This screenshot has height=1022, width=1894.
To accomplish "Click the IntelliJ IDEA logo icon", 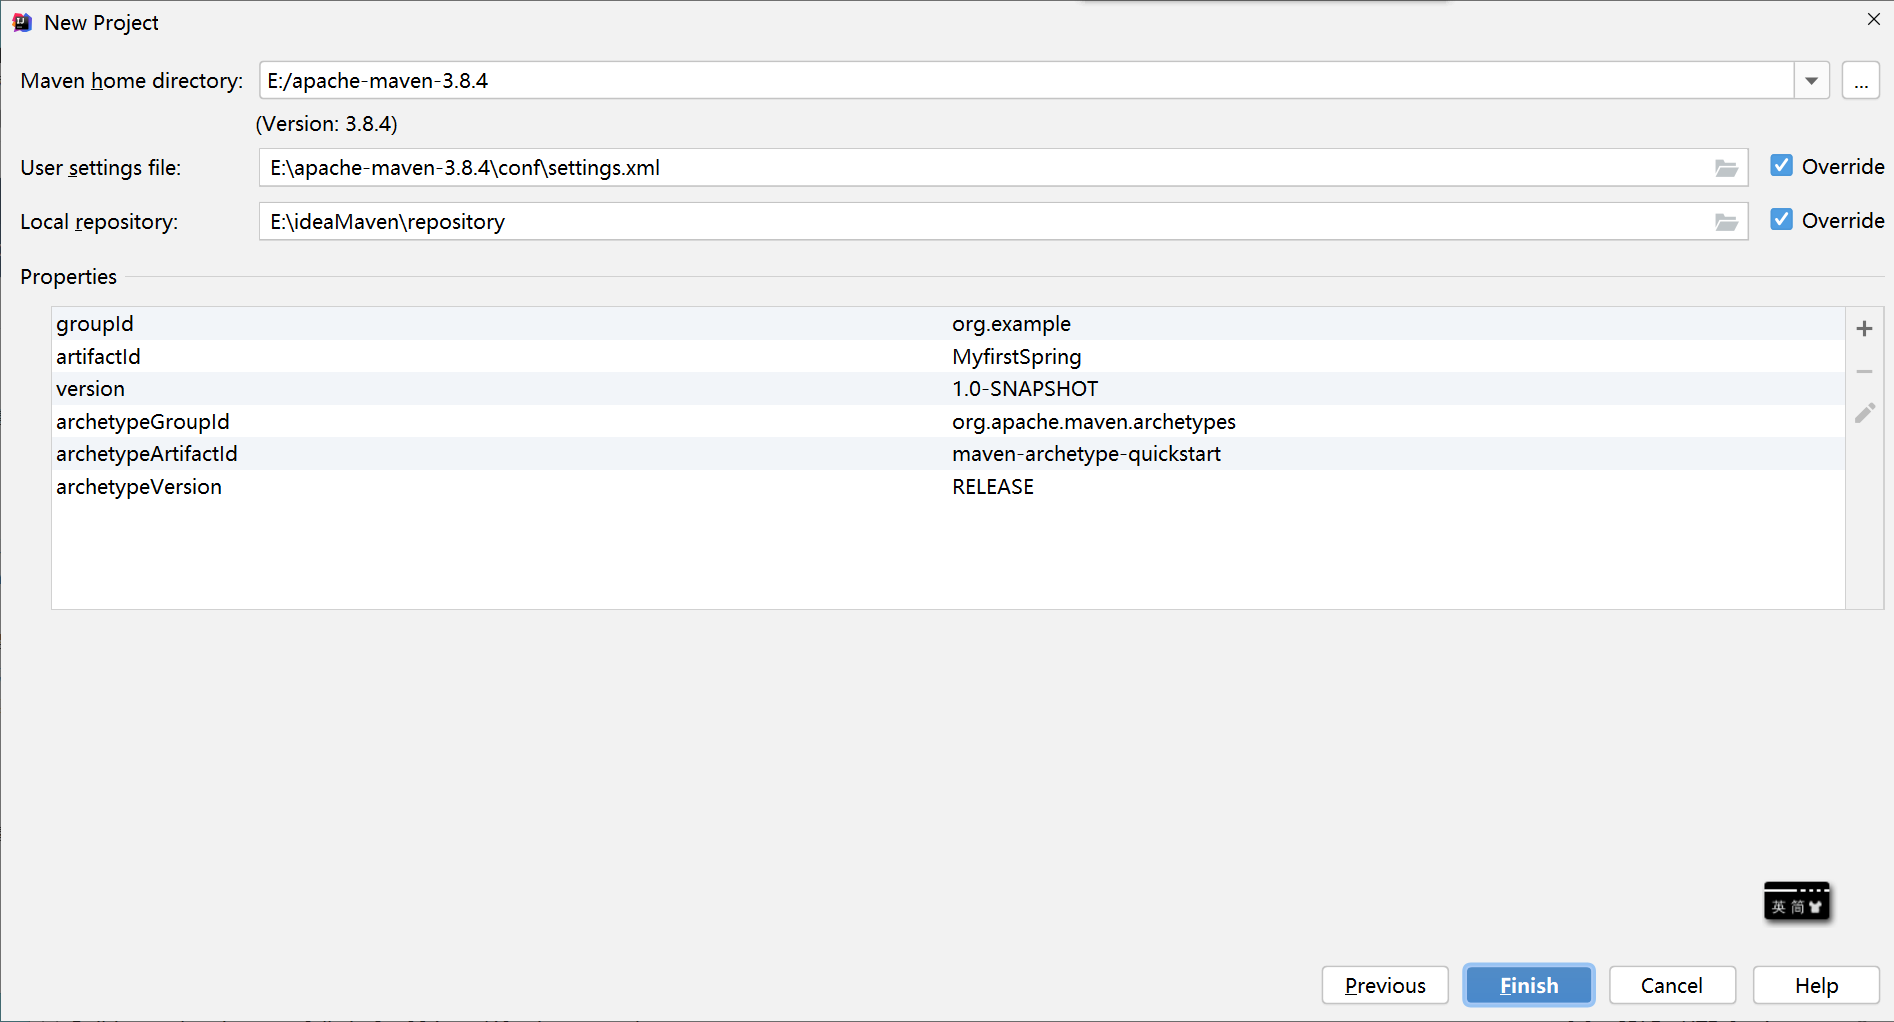I will tap(22, 22).
